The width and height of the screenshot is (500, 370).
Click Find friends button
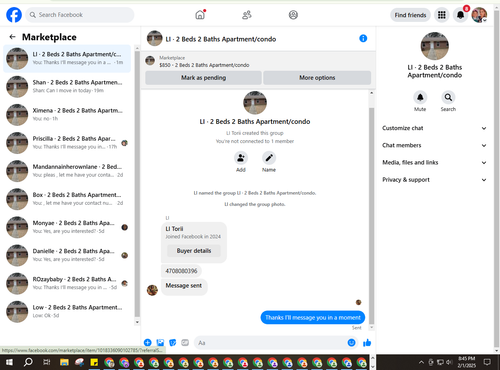[410, 15]
